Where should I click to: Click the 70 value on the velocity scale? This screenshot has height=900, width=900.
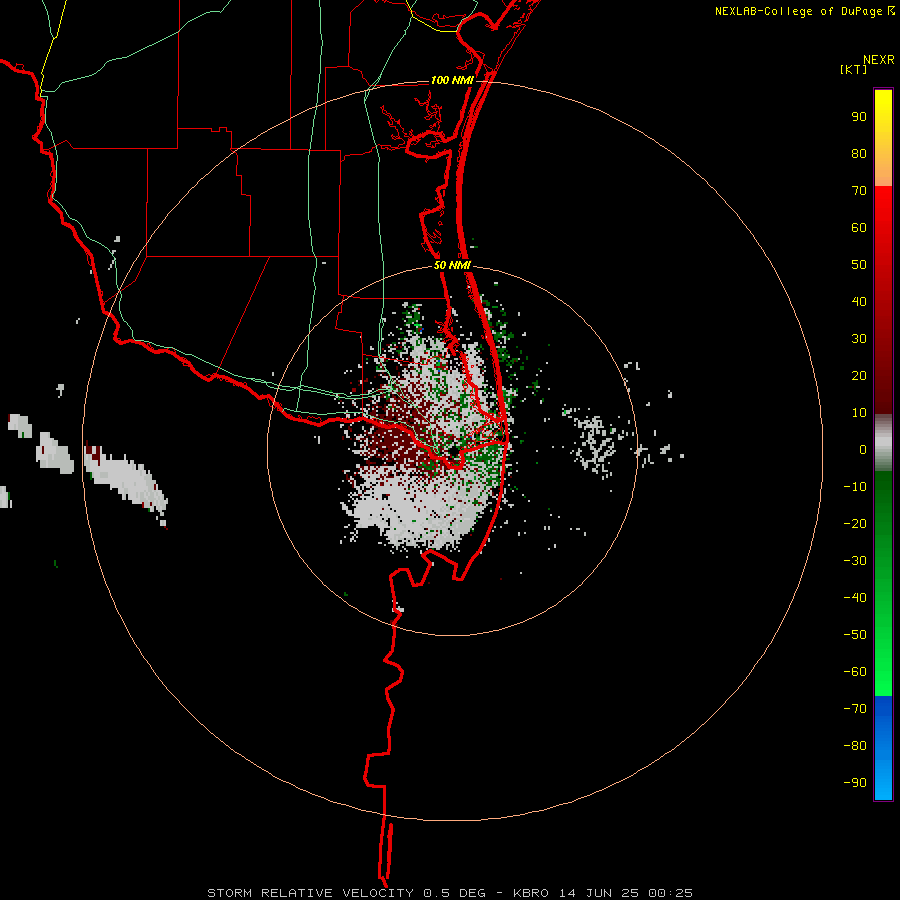click(859, 191)
